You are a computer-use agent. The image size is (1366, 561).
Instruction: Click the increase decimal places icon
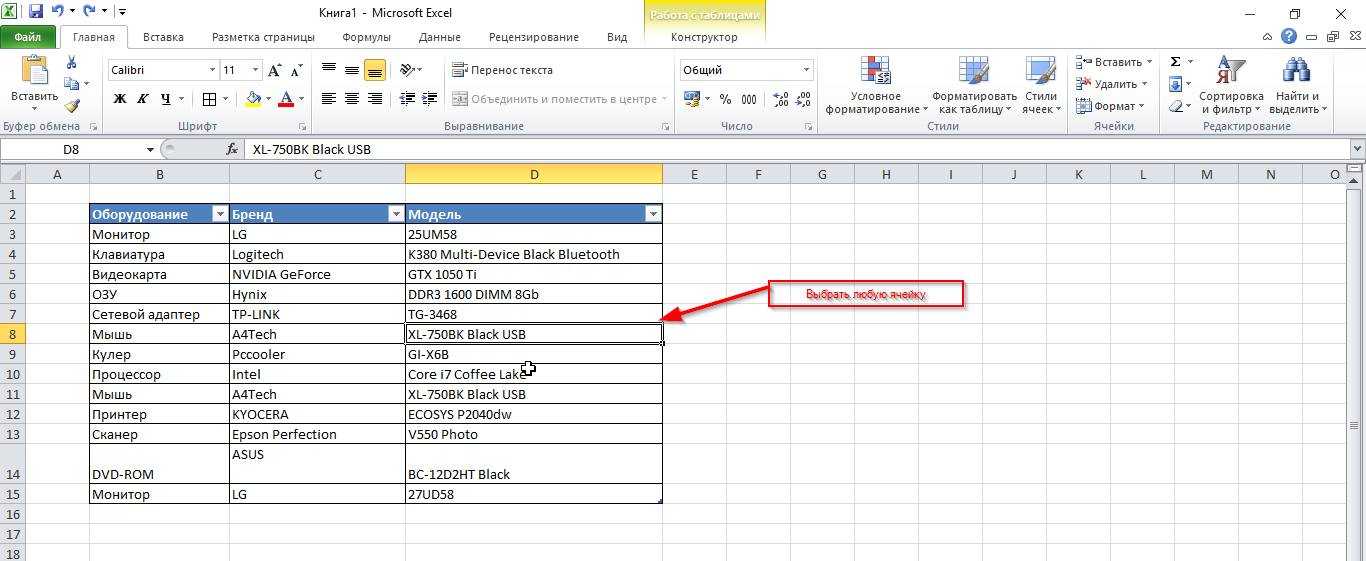pyautogui.click(x=781, y=99)
